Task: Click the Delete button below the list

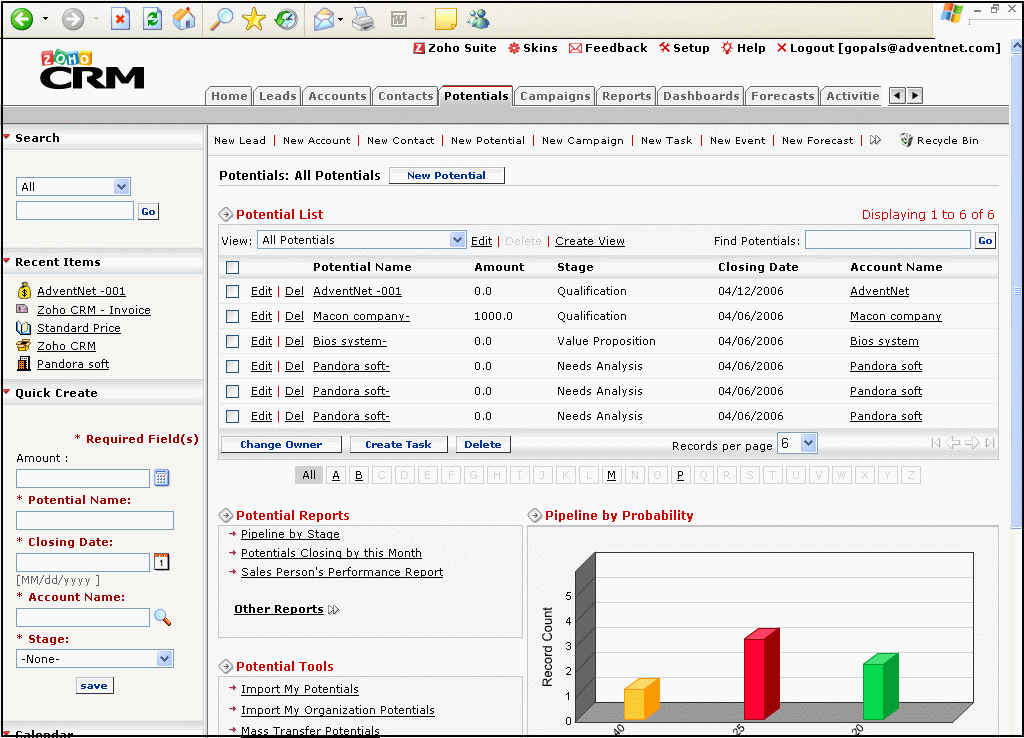Action: (483, 445)
